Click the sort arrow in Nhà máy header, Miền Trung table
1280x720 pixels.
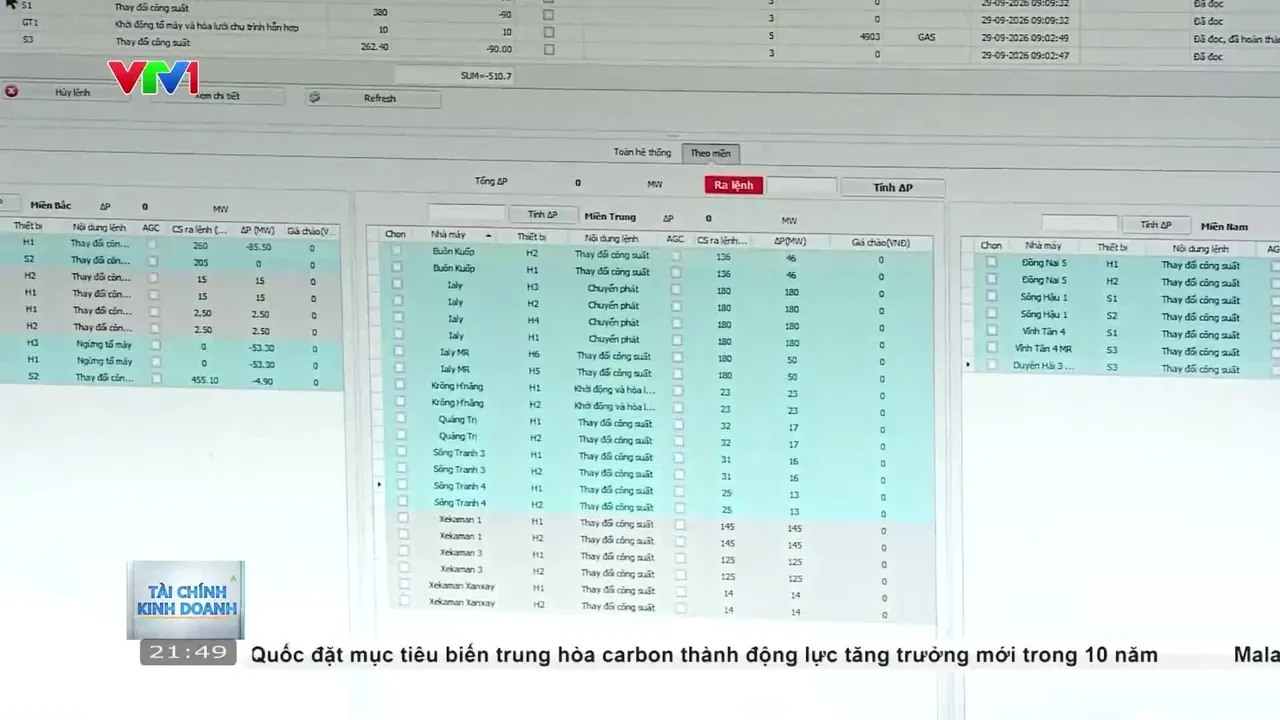click(x=488, y=235)
